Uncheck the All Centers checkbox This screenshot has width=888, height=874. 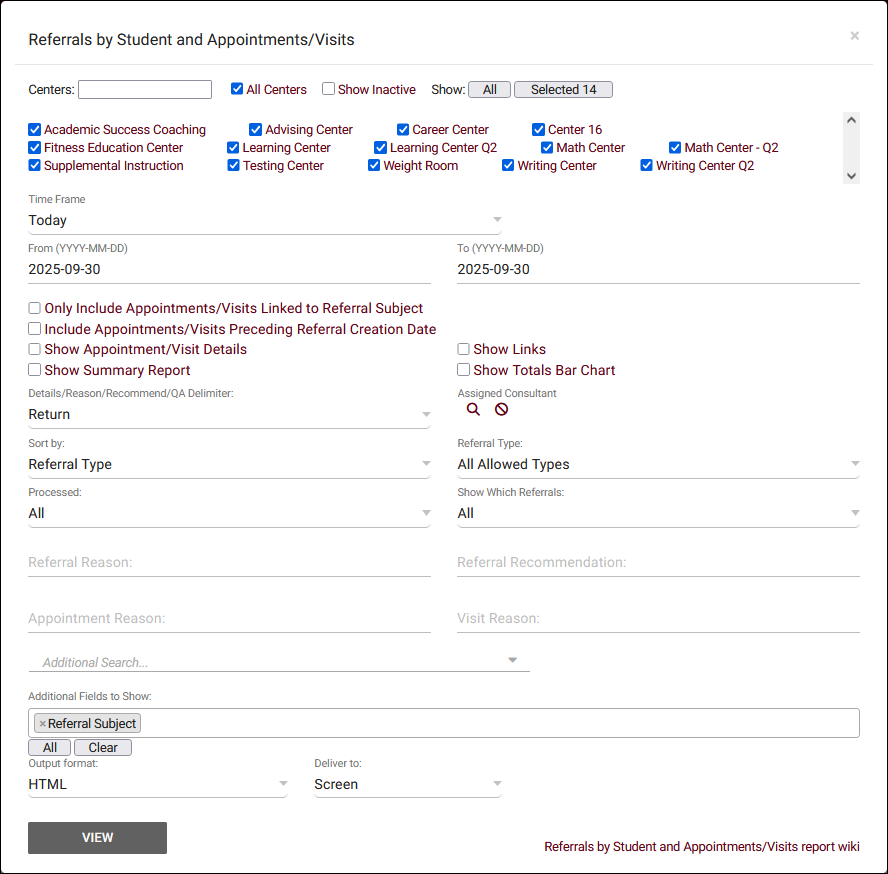click(x=237, y=89)
